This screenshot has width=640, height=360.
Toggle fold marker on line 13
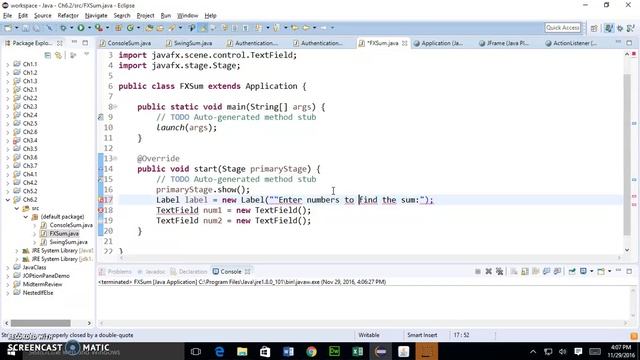pyautogui.click(x=116, y=158)
